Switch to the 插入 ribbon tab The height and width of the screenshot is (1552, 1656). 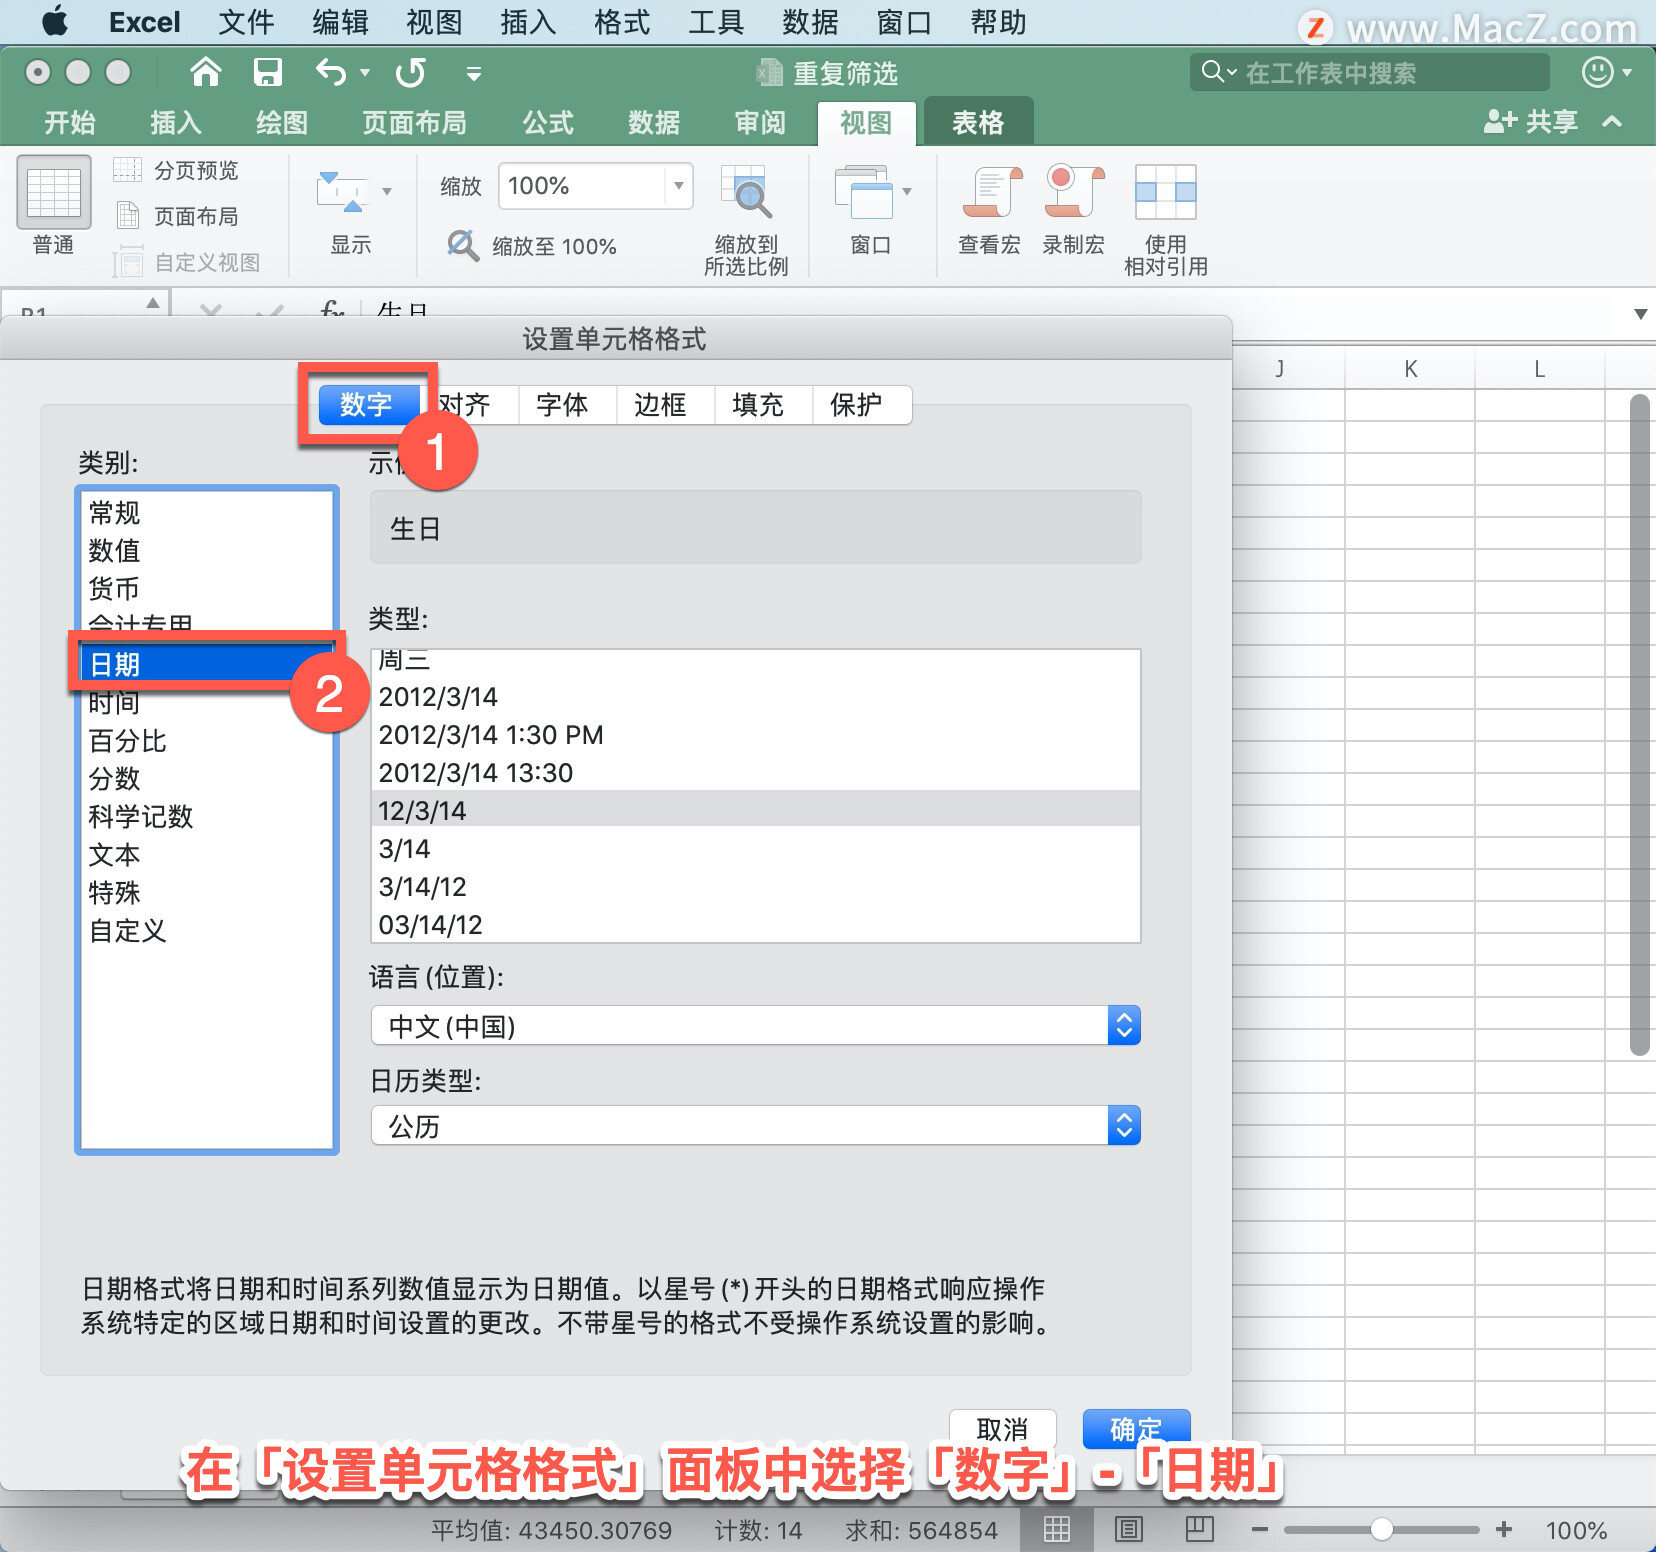[x=176, y=123]
